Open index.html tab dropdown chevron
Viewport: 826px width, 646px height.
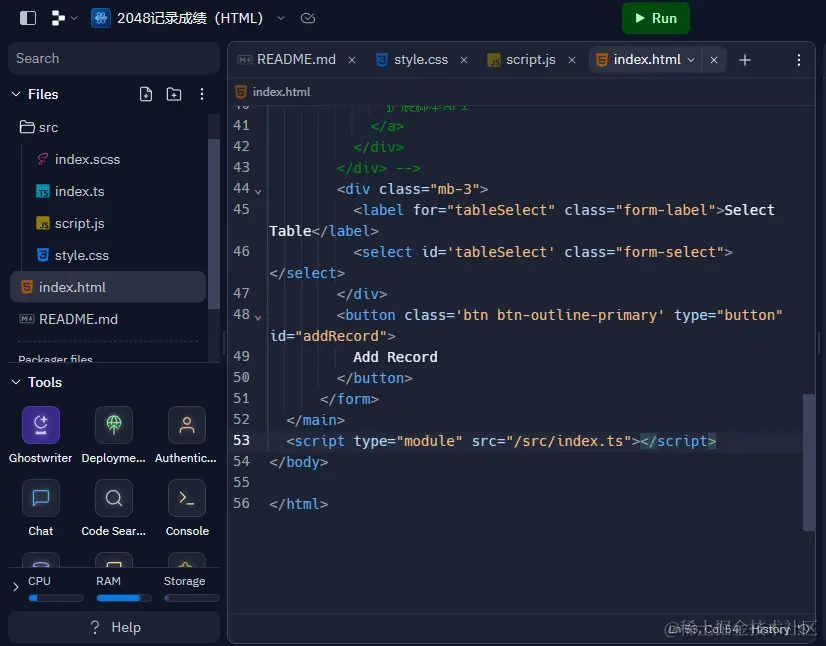coord(691,60)
